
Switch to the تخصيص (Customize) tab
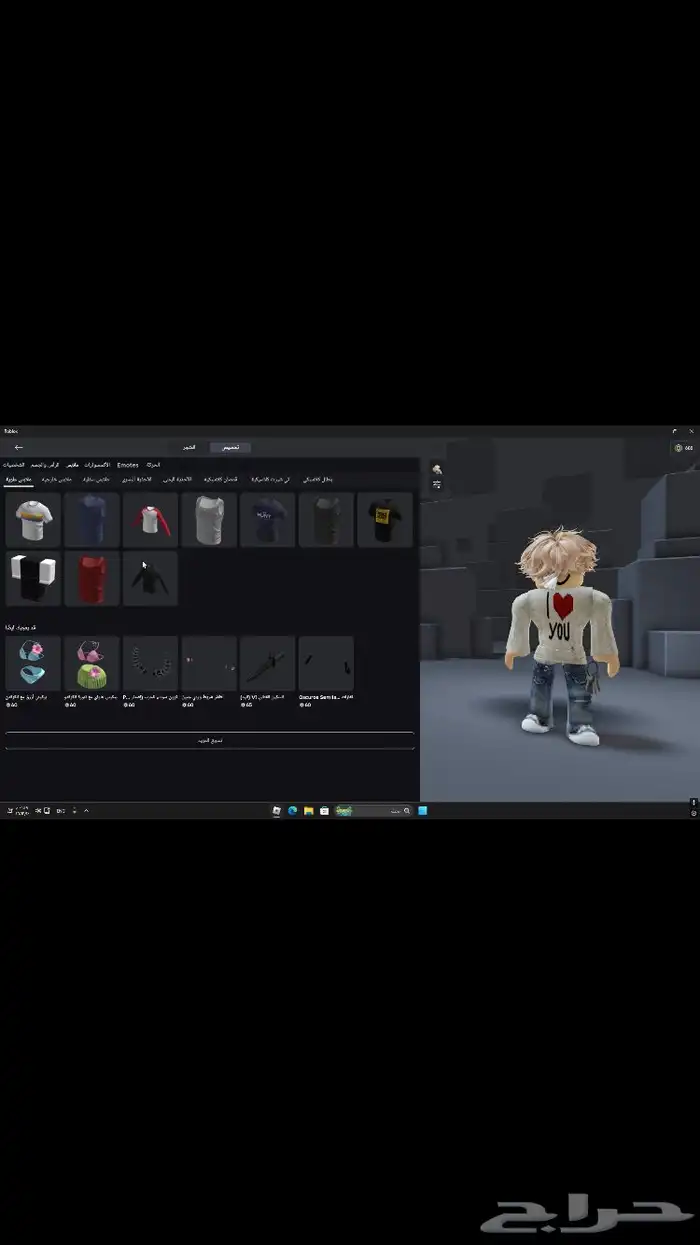click(231, 447)
